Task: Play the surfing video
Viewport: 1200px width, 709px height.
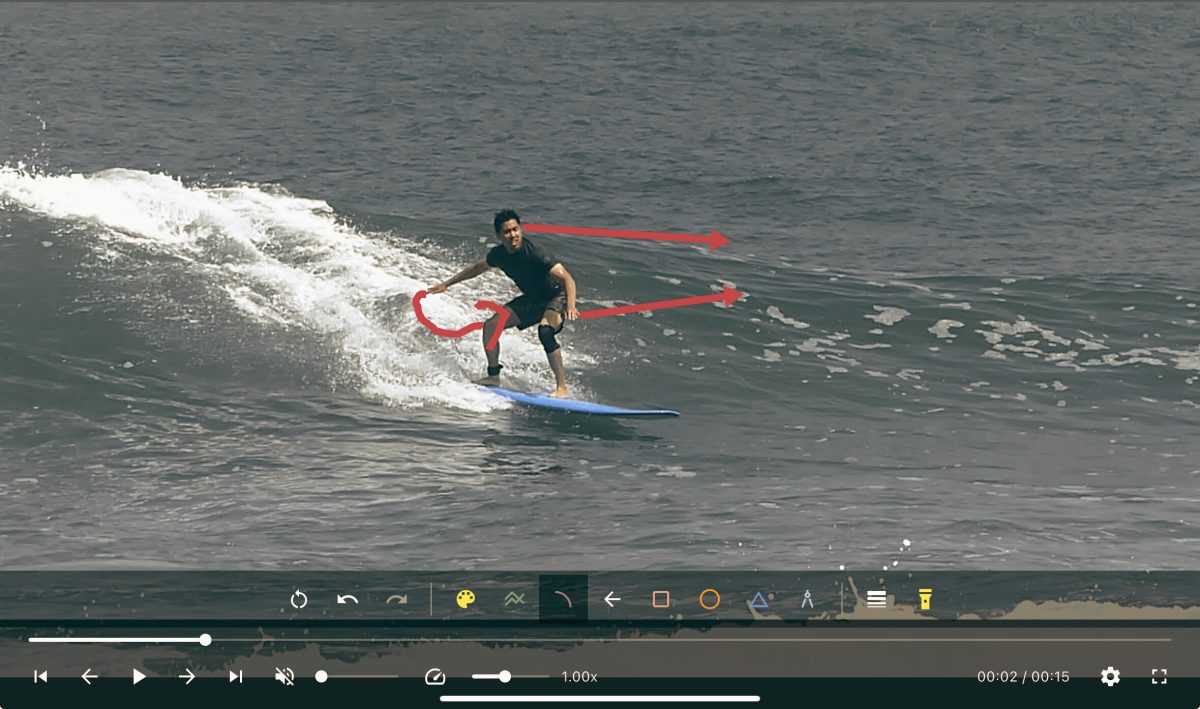Action: click(x=139, y=677)
